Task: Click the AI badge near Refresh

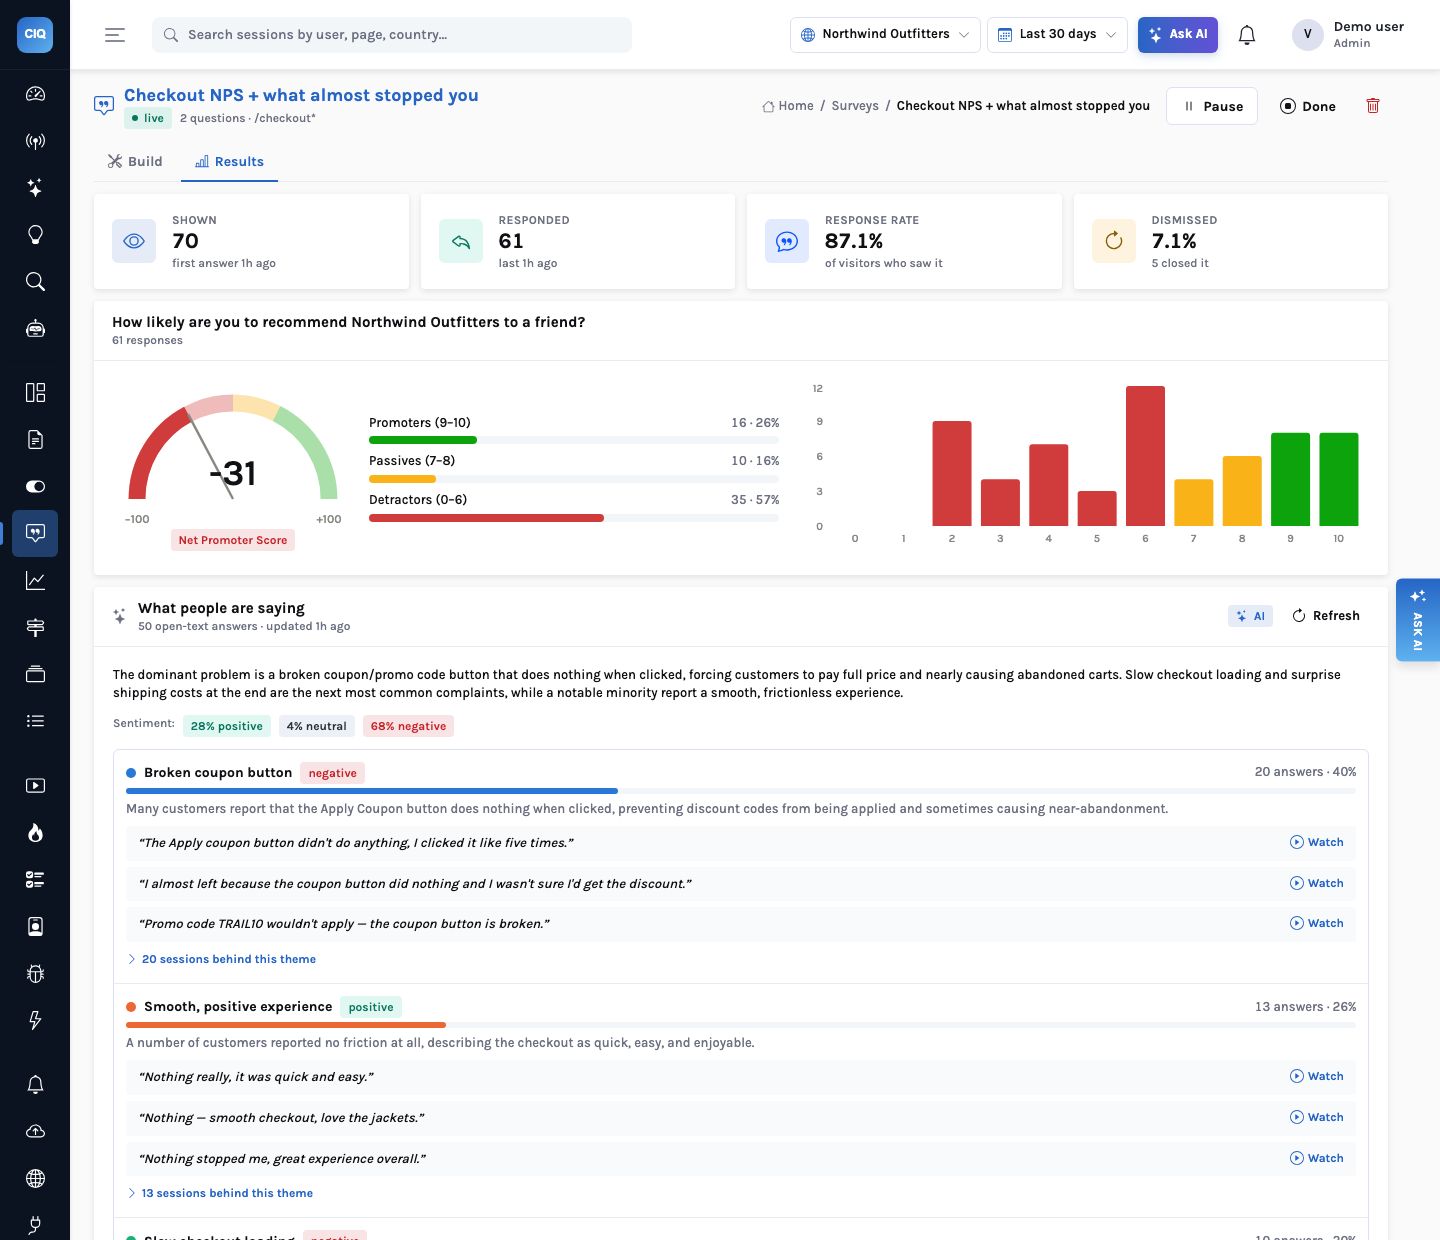Action: pos(1250,616)
